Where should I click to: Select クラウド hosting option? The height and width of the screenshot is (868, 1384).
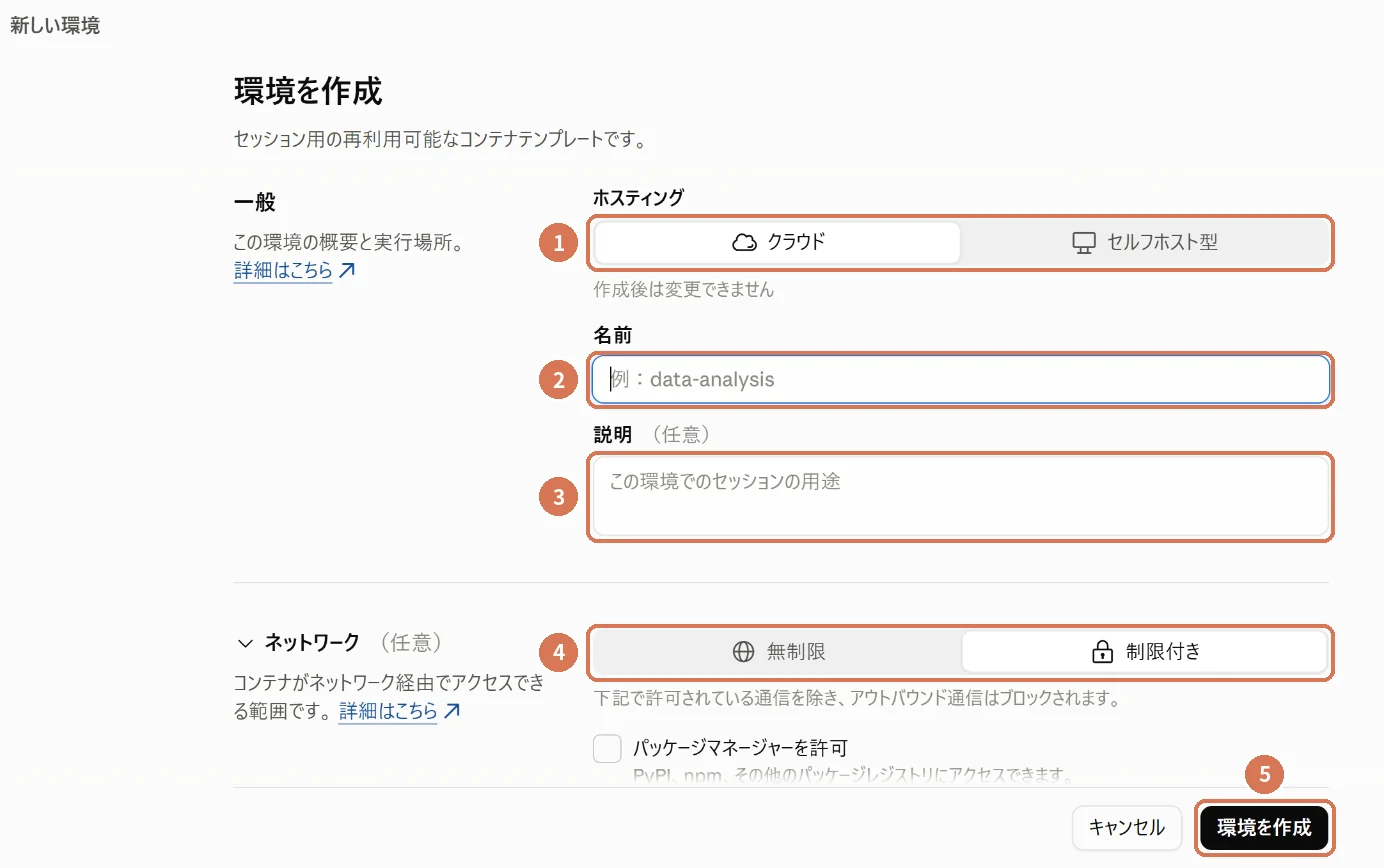coord(777,242)
